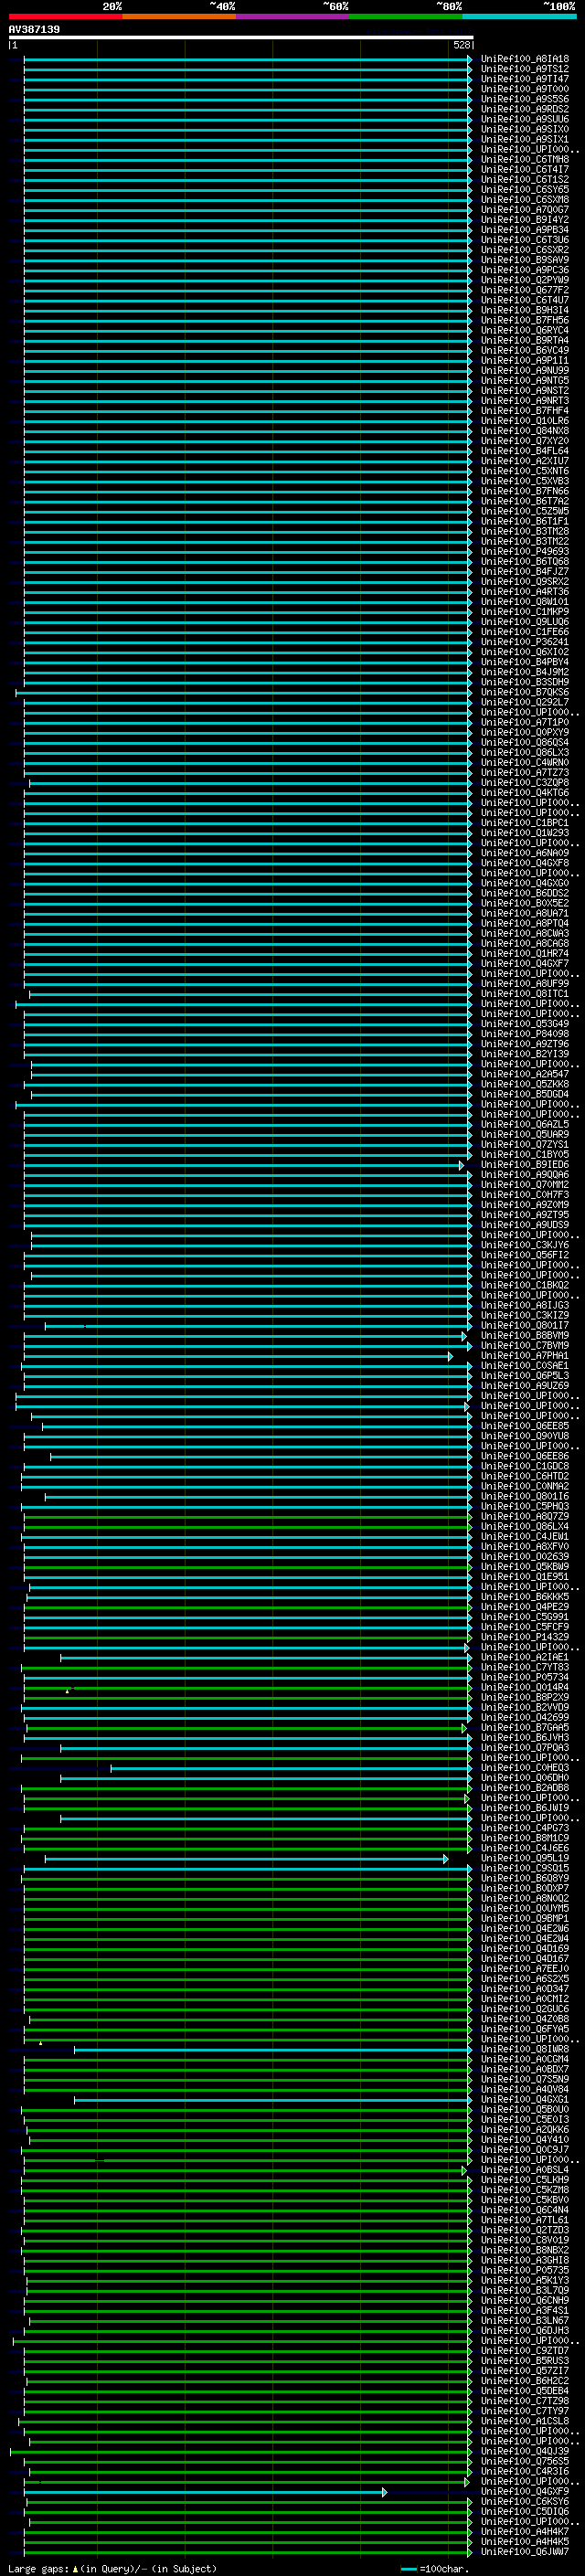Select the UniRef100_O02639 label
The image size is (585, 2576).
click(525, 1557)
